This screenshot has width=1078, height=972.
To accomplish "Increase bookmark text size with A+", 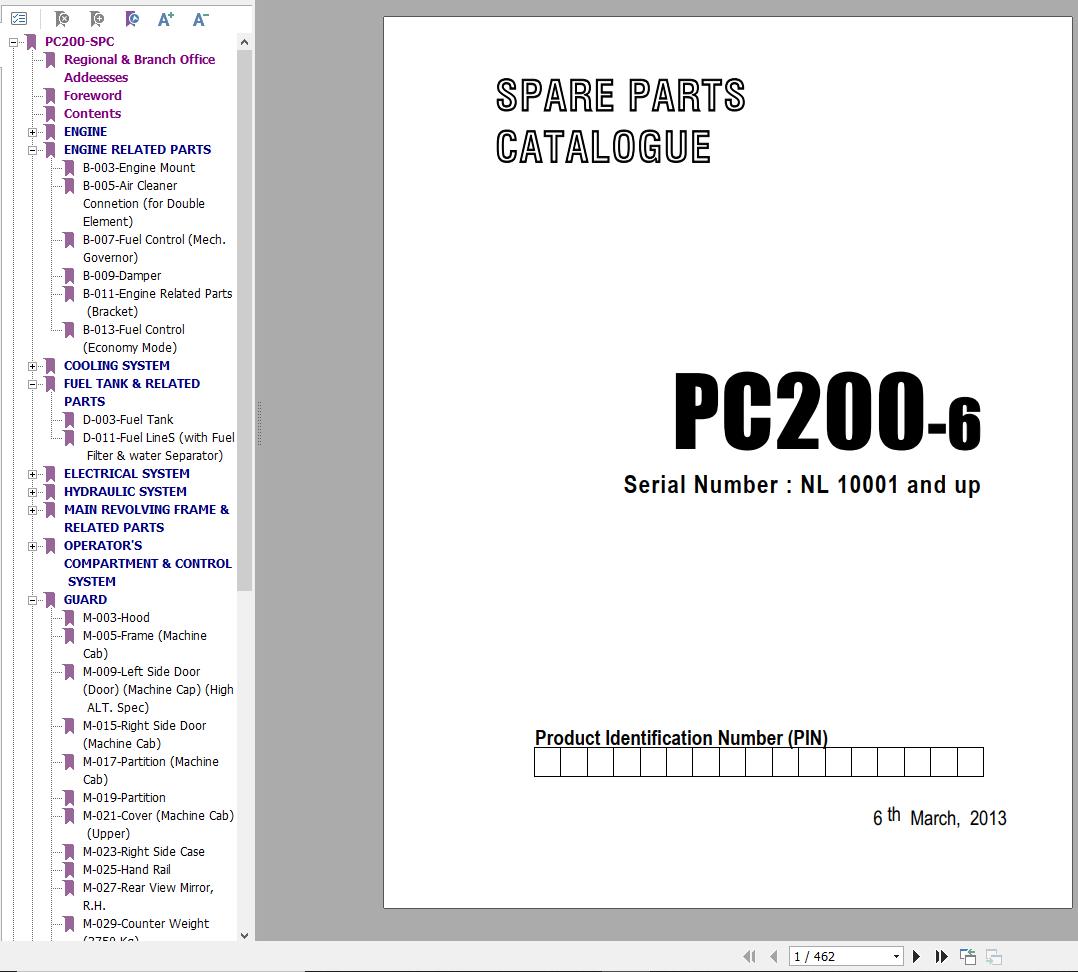I will click(166, 19).
